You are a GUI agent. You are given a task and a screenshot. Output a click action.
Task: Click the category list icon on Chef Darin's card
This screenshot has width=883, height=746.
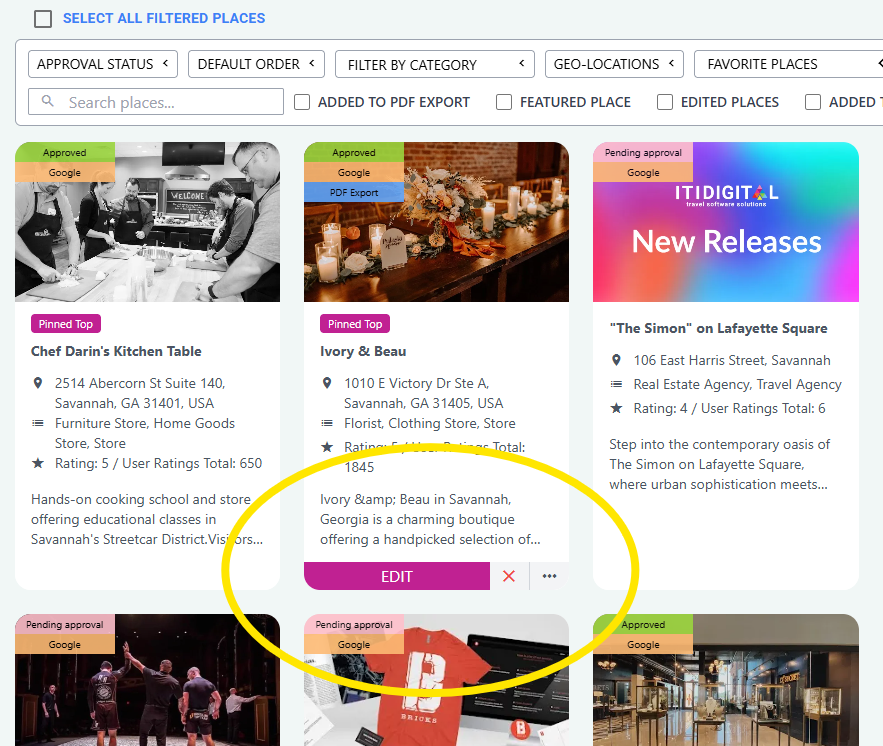point(38,423)
